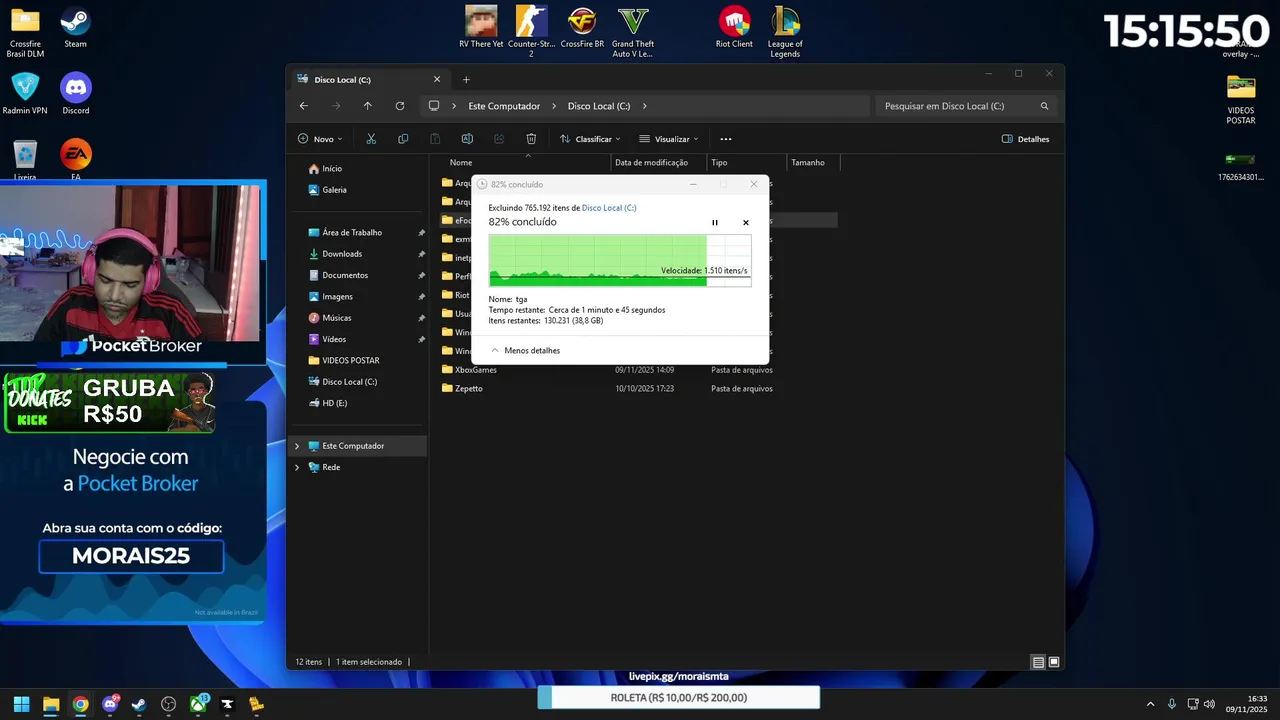Go back in File Explorer
This screenshot has width=1280, height=720.
pyautogui.click(x=304, y=106)
